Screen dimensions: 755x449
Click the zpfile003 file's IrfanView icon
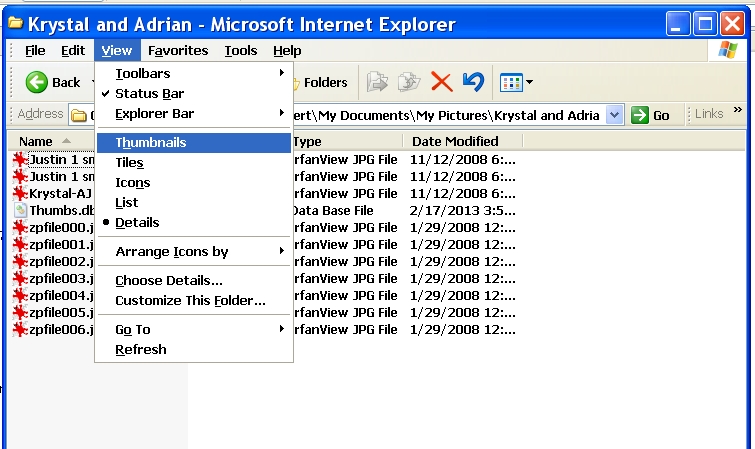click(x=20, y=278)
